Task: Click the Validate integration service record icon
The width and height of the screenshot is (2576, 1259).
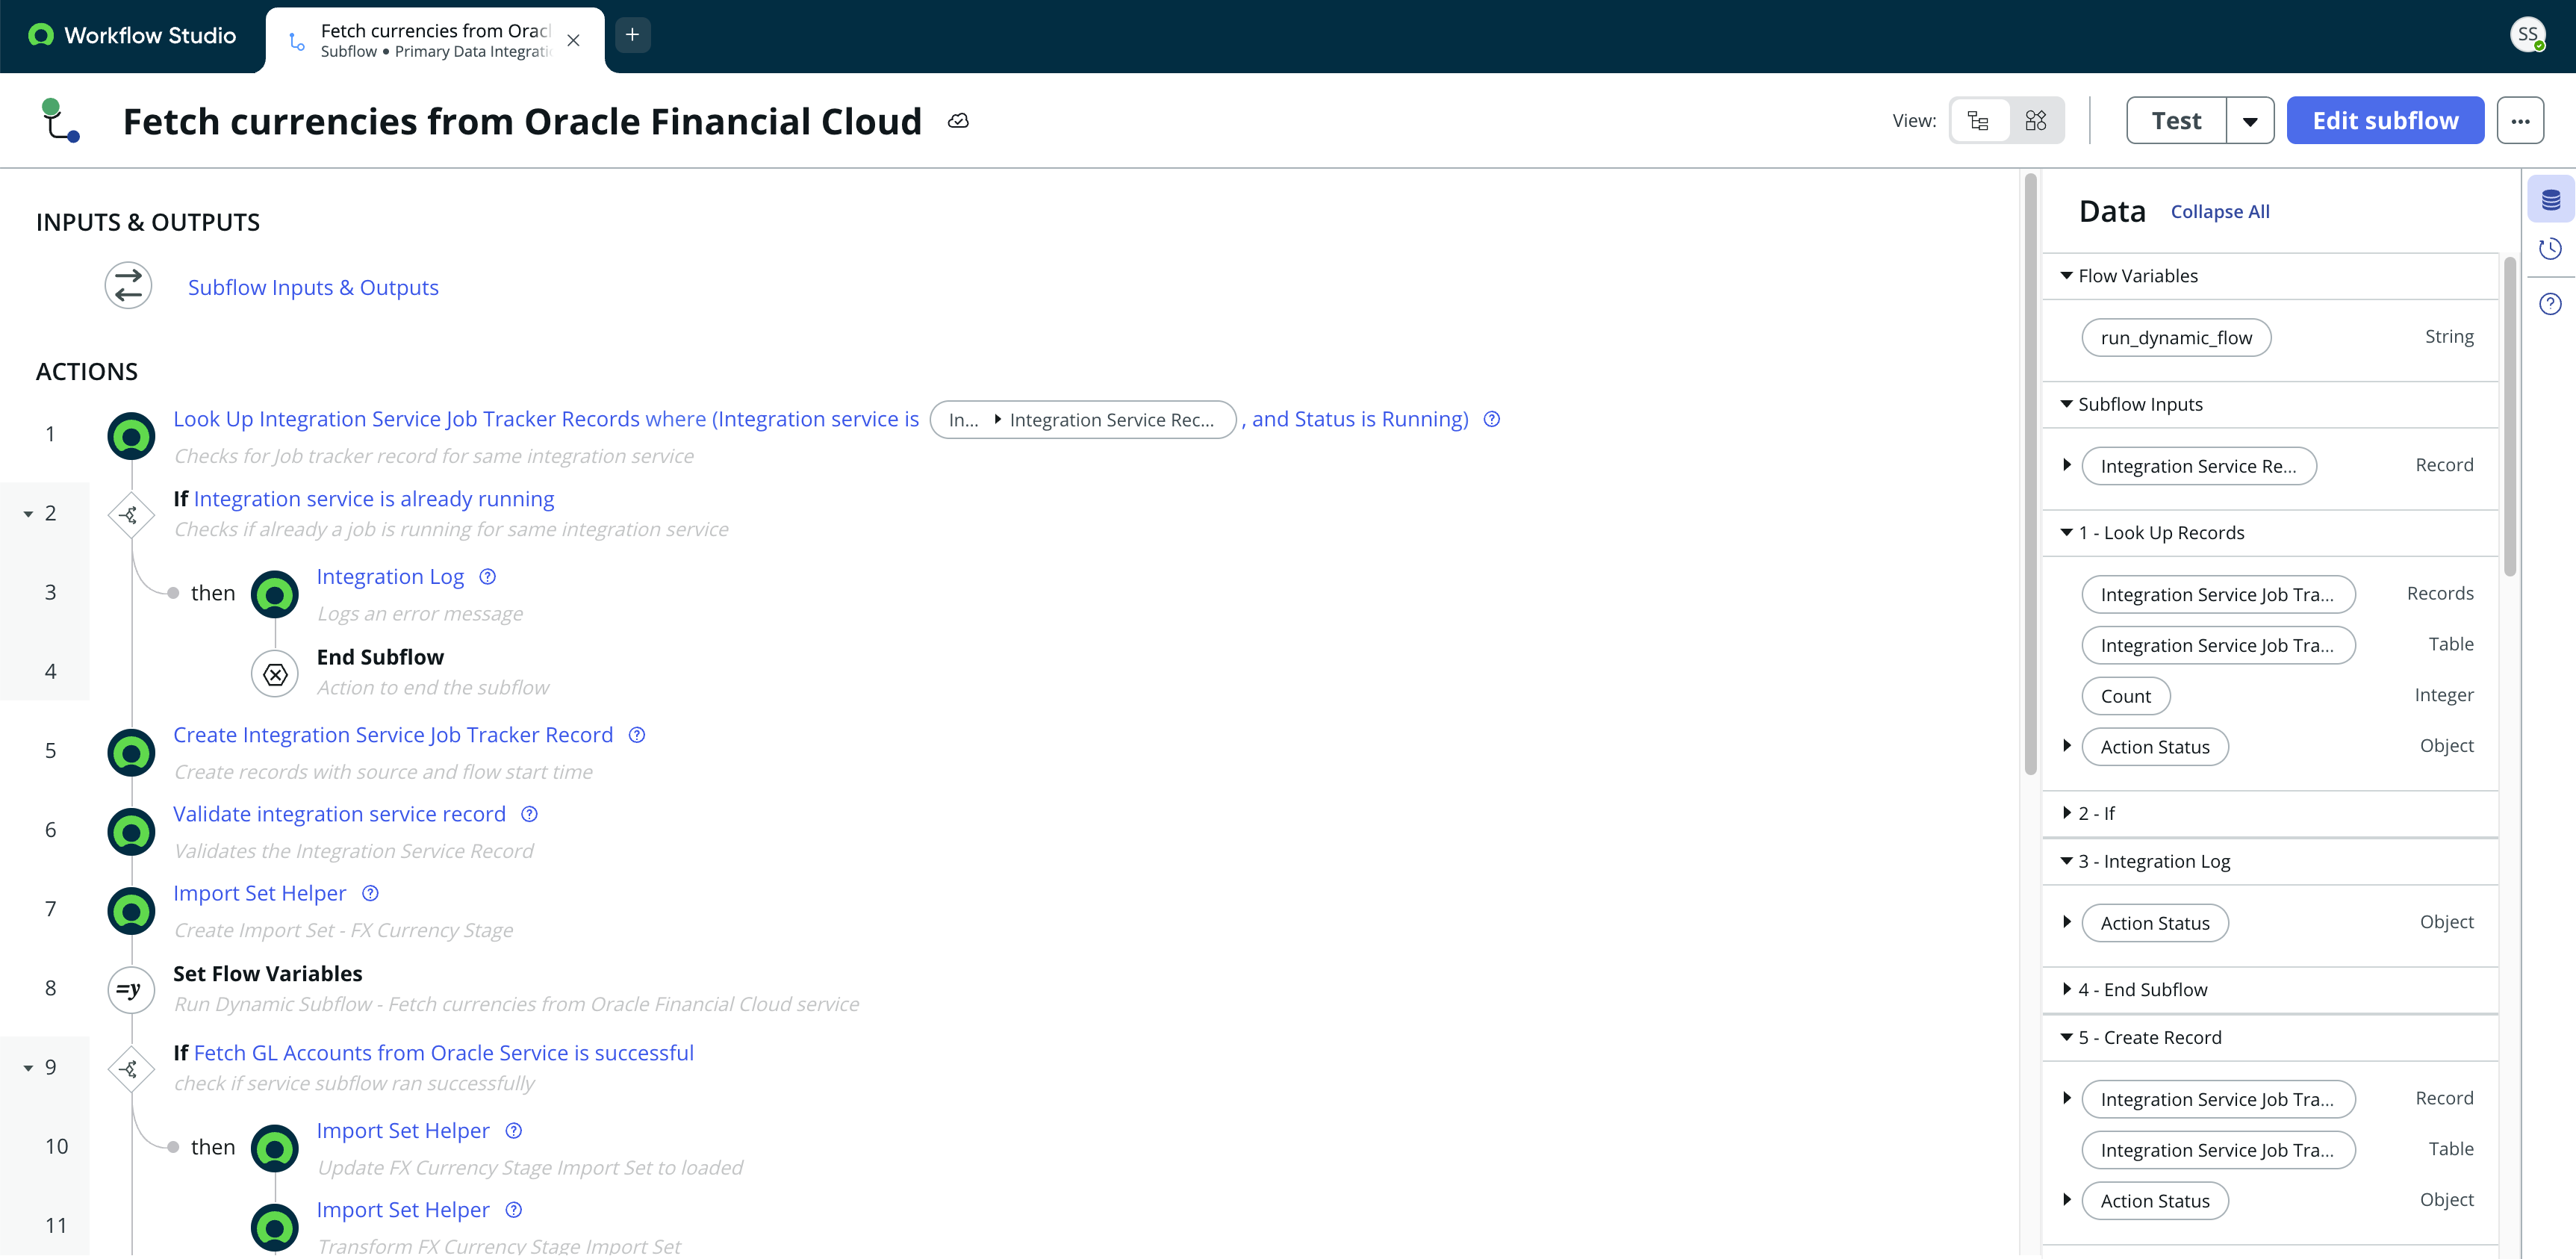Action: [131, 831]
